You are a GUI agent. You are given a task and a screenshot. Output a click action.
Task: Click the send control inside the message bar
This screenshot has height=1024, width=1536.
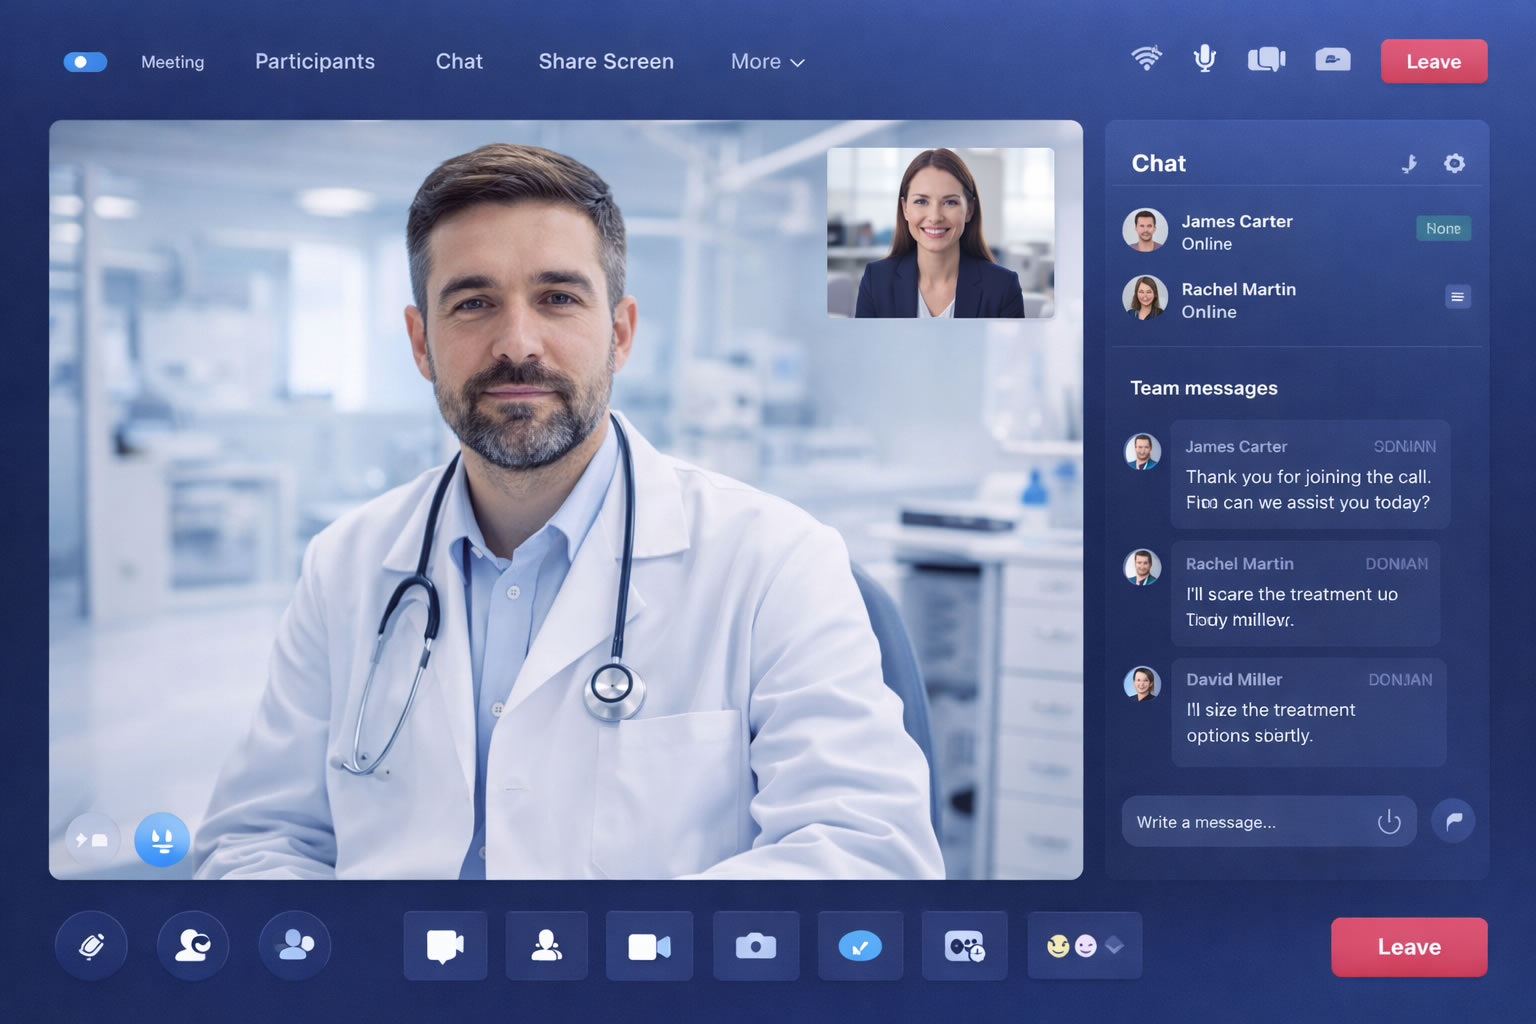(1388, 821)
